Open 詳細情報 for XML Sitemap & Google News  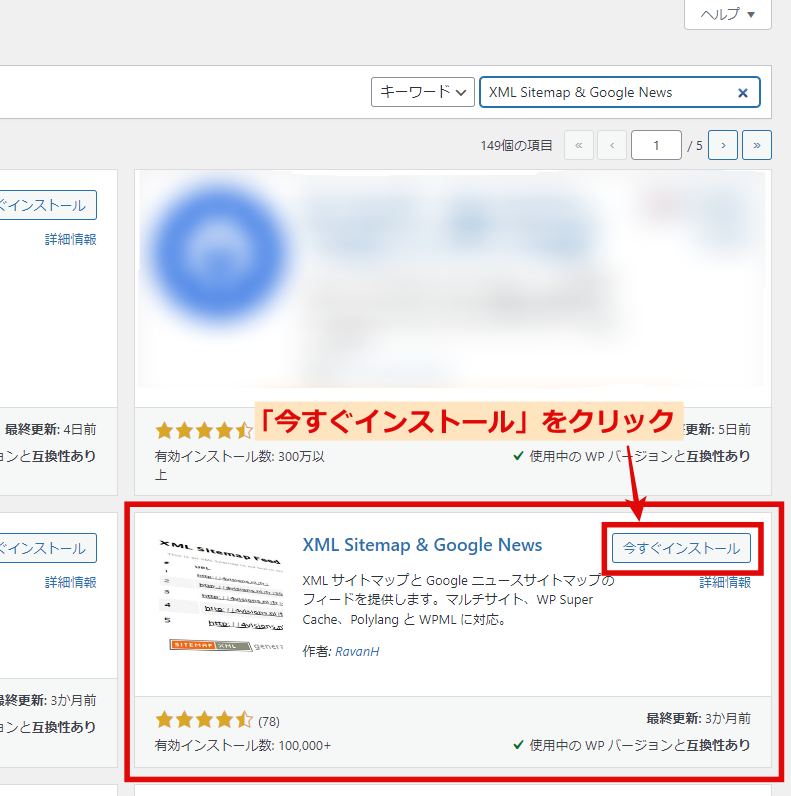click(725, 582)
